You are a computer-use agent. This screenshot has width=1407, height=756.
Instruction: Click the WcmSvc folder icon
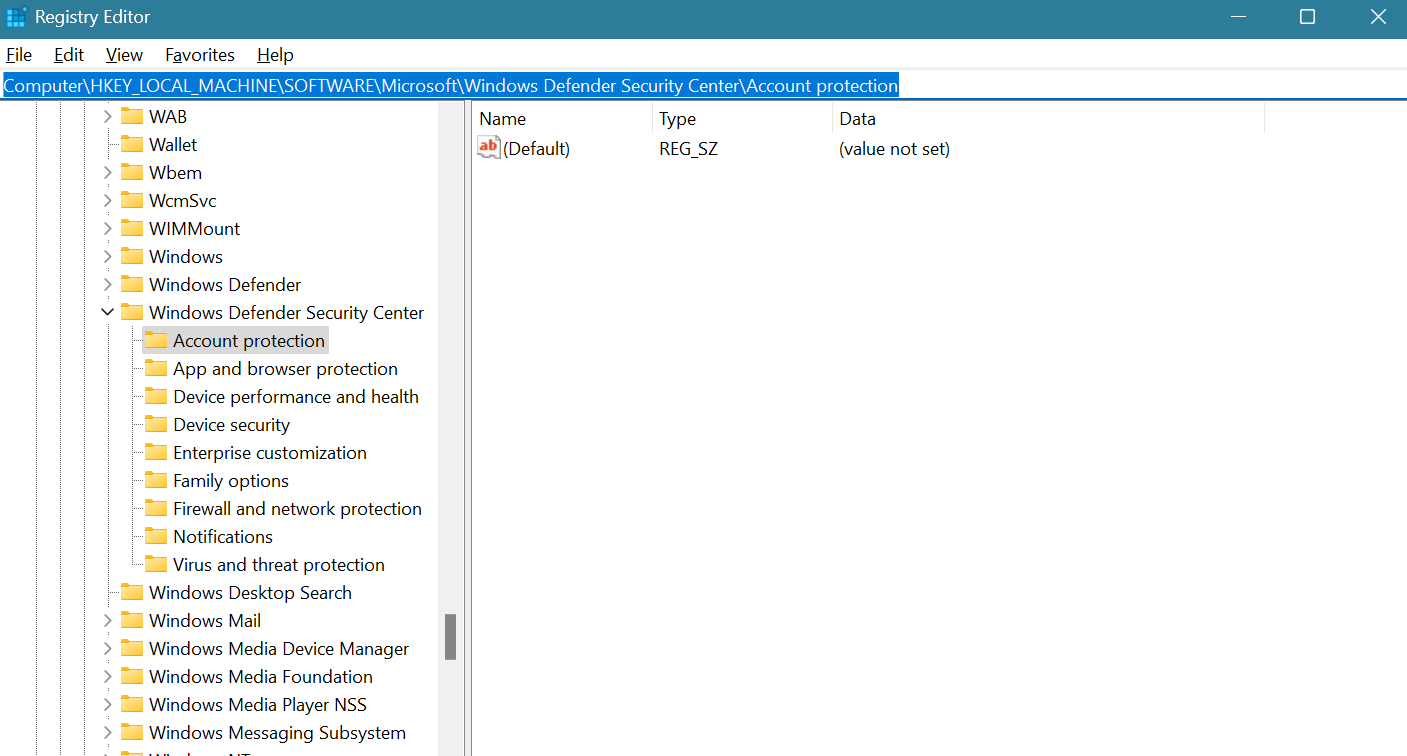(x=132, y=200)
